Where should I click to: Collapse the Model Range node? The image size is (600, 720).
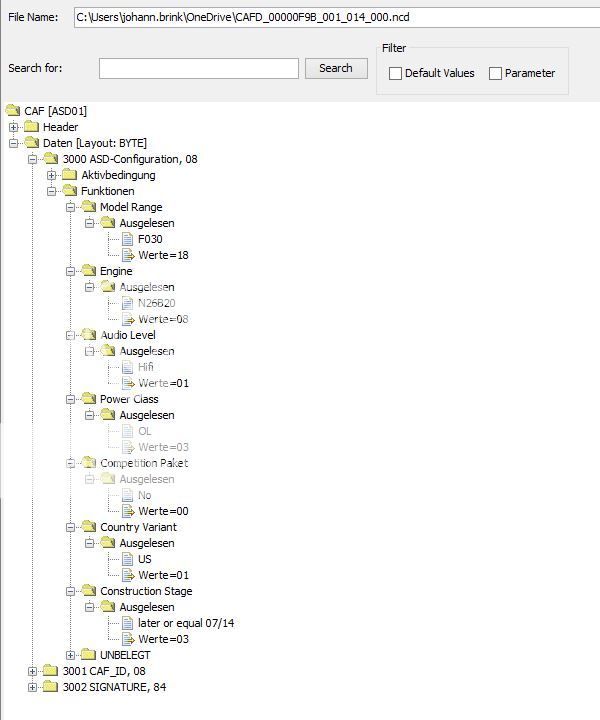(x=71, y=207)
